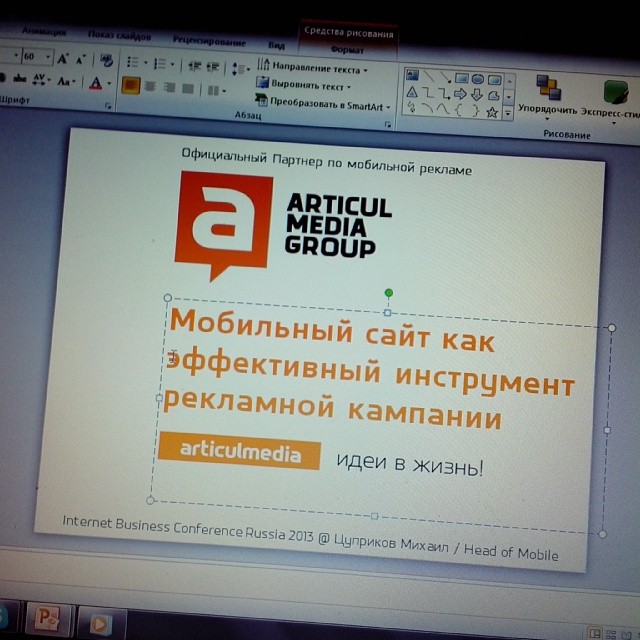Click Преобразовать в SmartArt
640x640 pixels.
[x=322, y=102]
